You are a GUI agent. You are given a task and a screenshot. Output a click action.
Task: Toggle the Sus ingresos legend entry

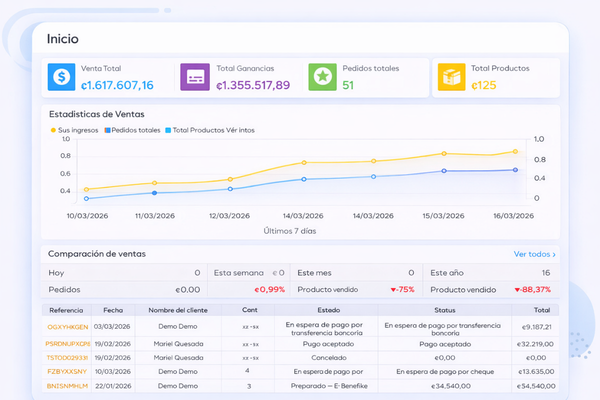tap(75, 130)
